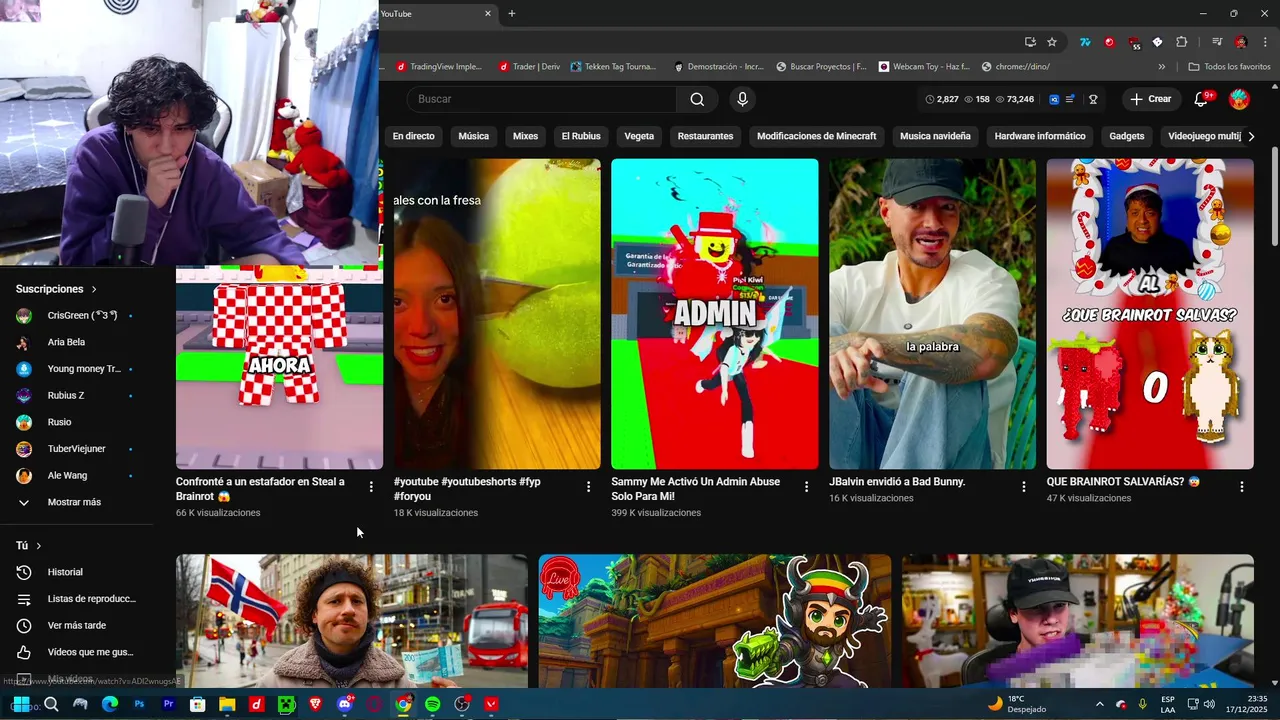Select the 'En directo' filter chip
This screenshot has height=720, width=1280.
[413, 136]
